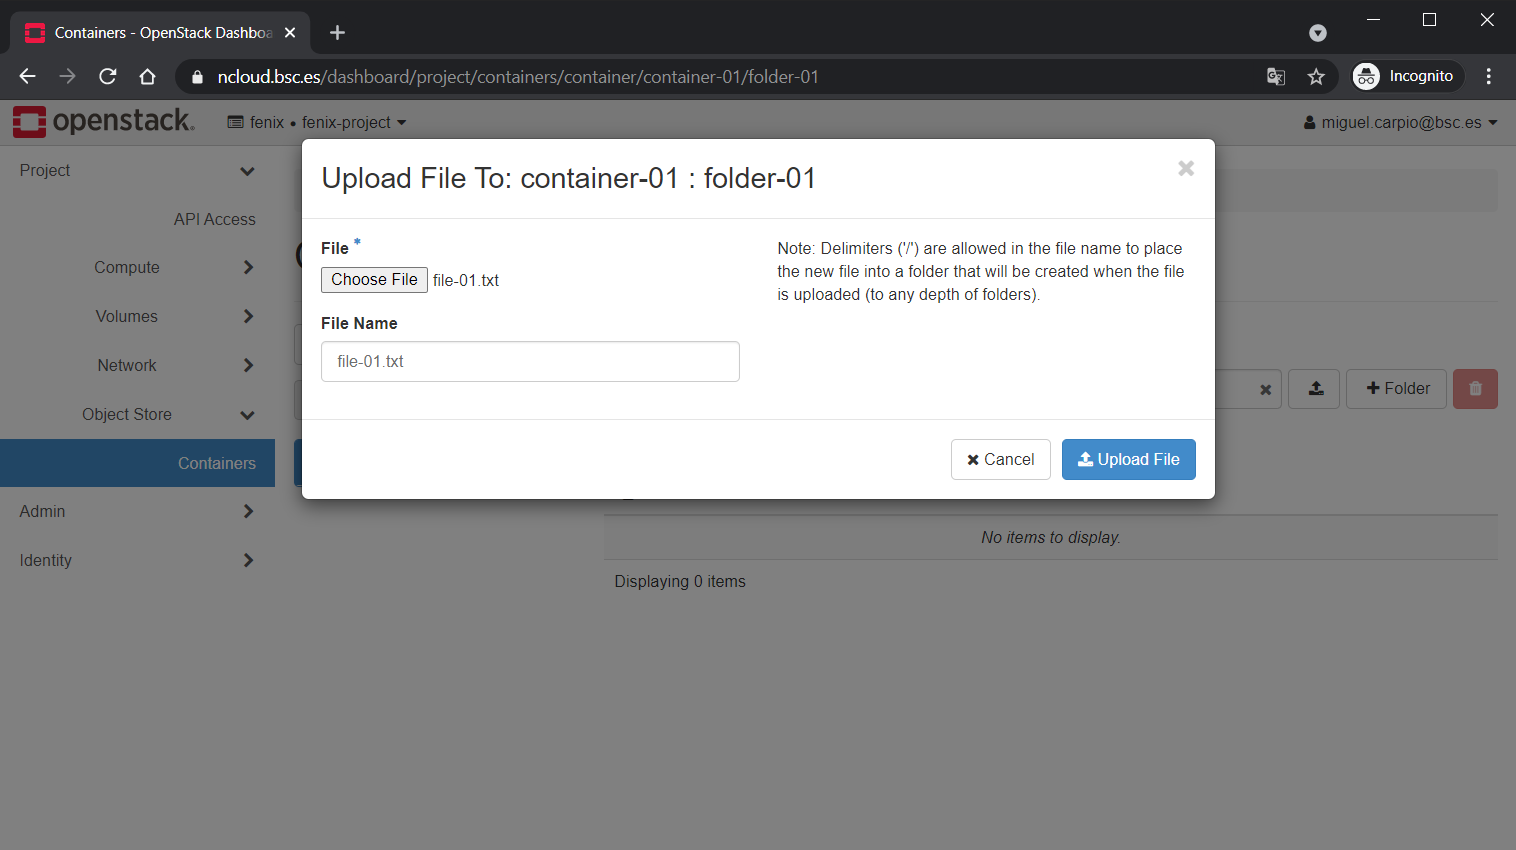Click the selected file name file-01.txt
The width and height of the screenshot is (1516, 850).
[466, 280]
